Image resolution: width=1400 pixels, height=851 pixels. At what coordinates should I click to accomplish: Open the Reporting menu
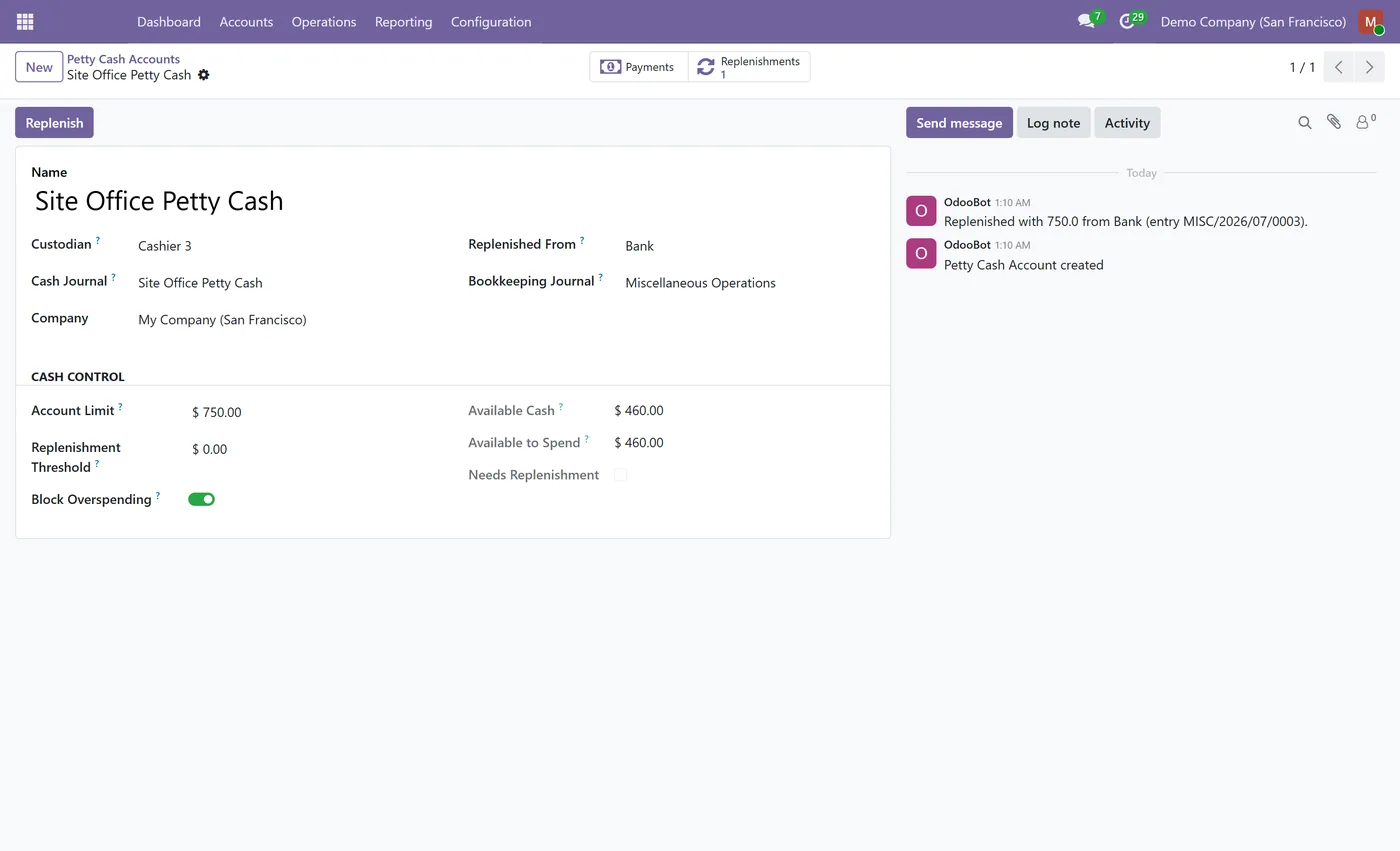tap(404, 21)
